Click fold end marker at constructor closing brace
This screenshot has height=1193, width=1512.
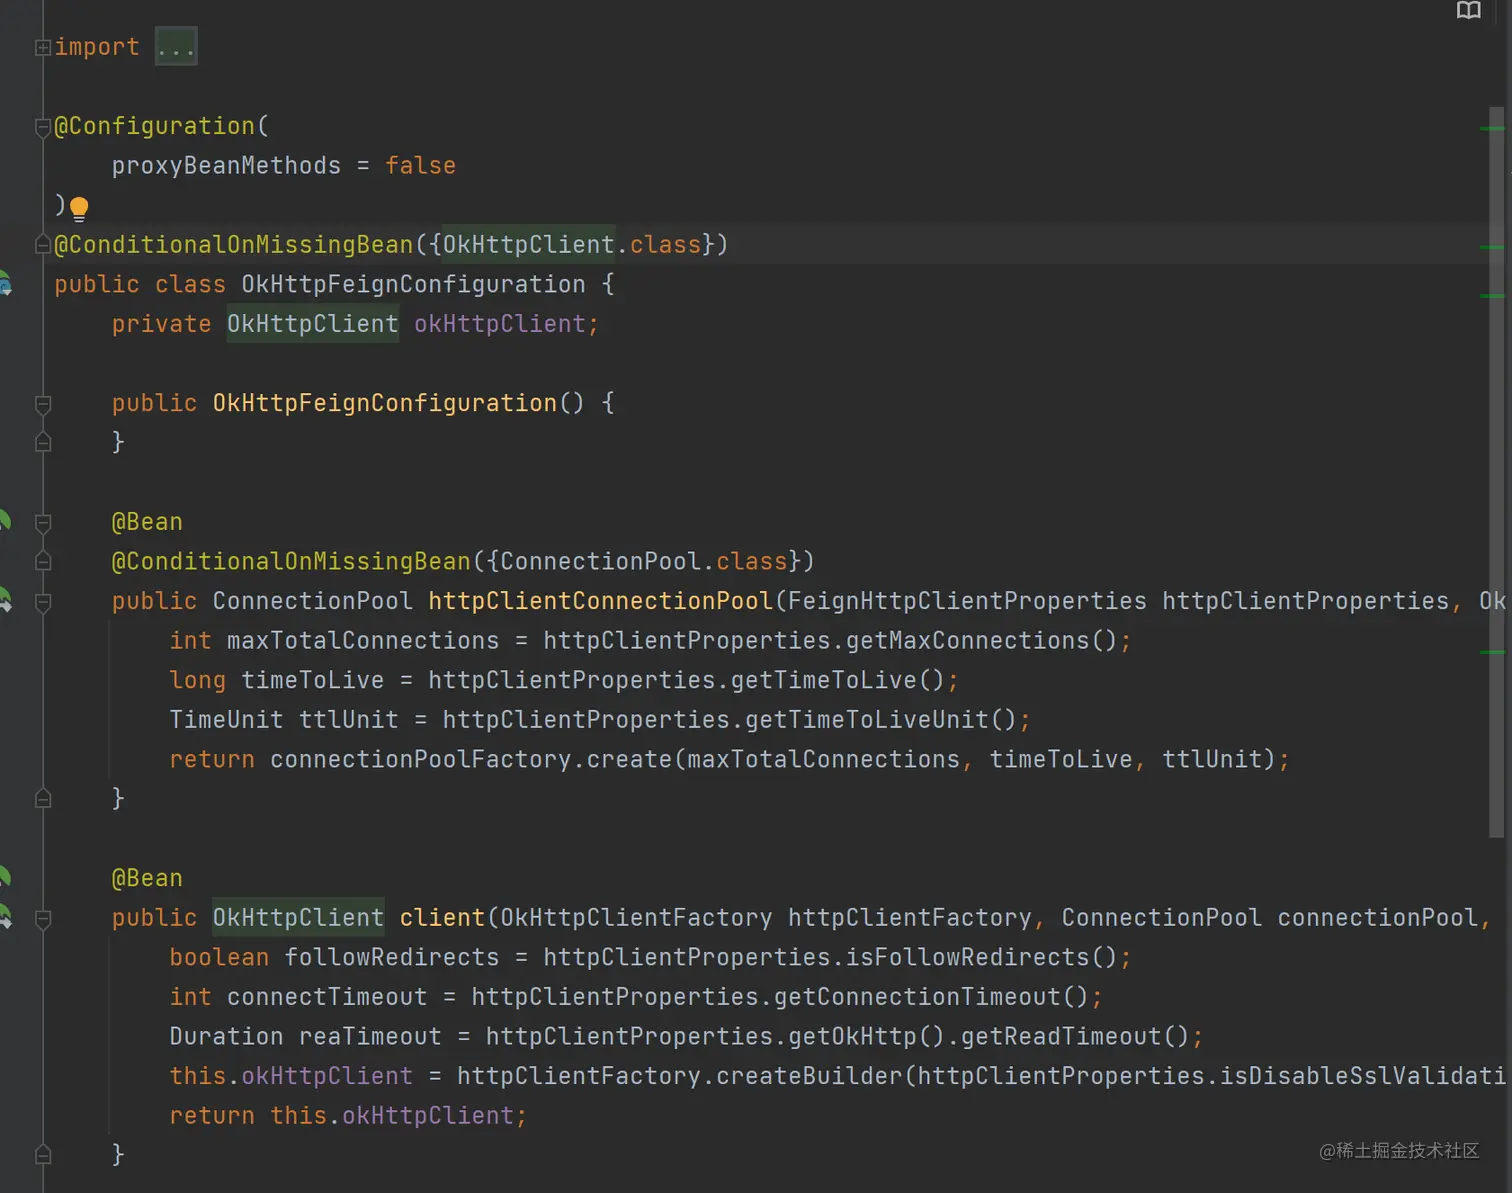coord(43,441)
